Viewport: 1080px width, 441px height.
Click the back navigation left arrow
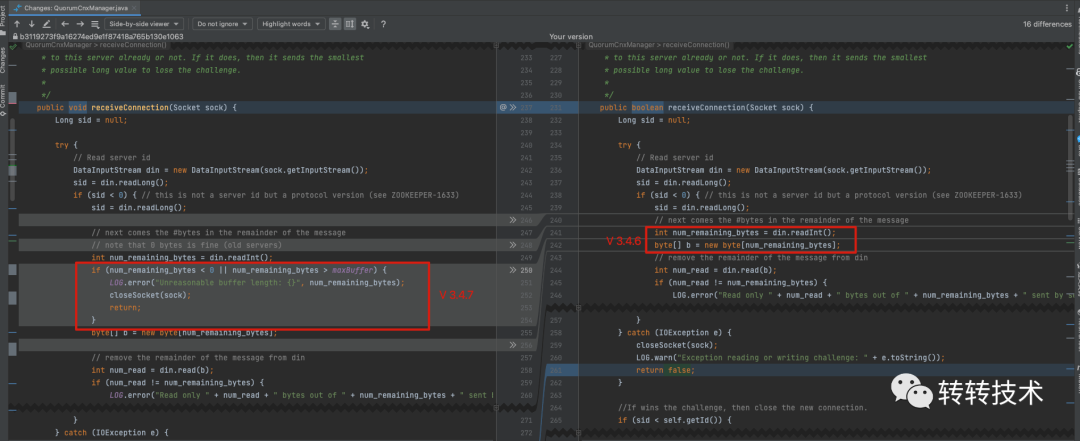[x=65, y=23]
